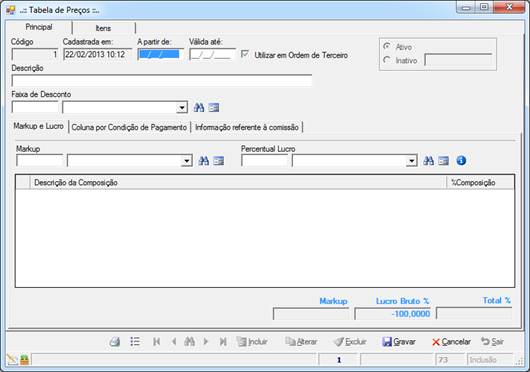Open the record card icon next to Faixa de Desconto

(x=214, y=107)
